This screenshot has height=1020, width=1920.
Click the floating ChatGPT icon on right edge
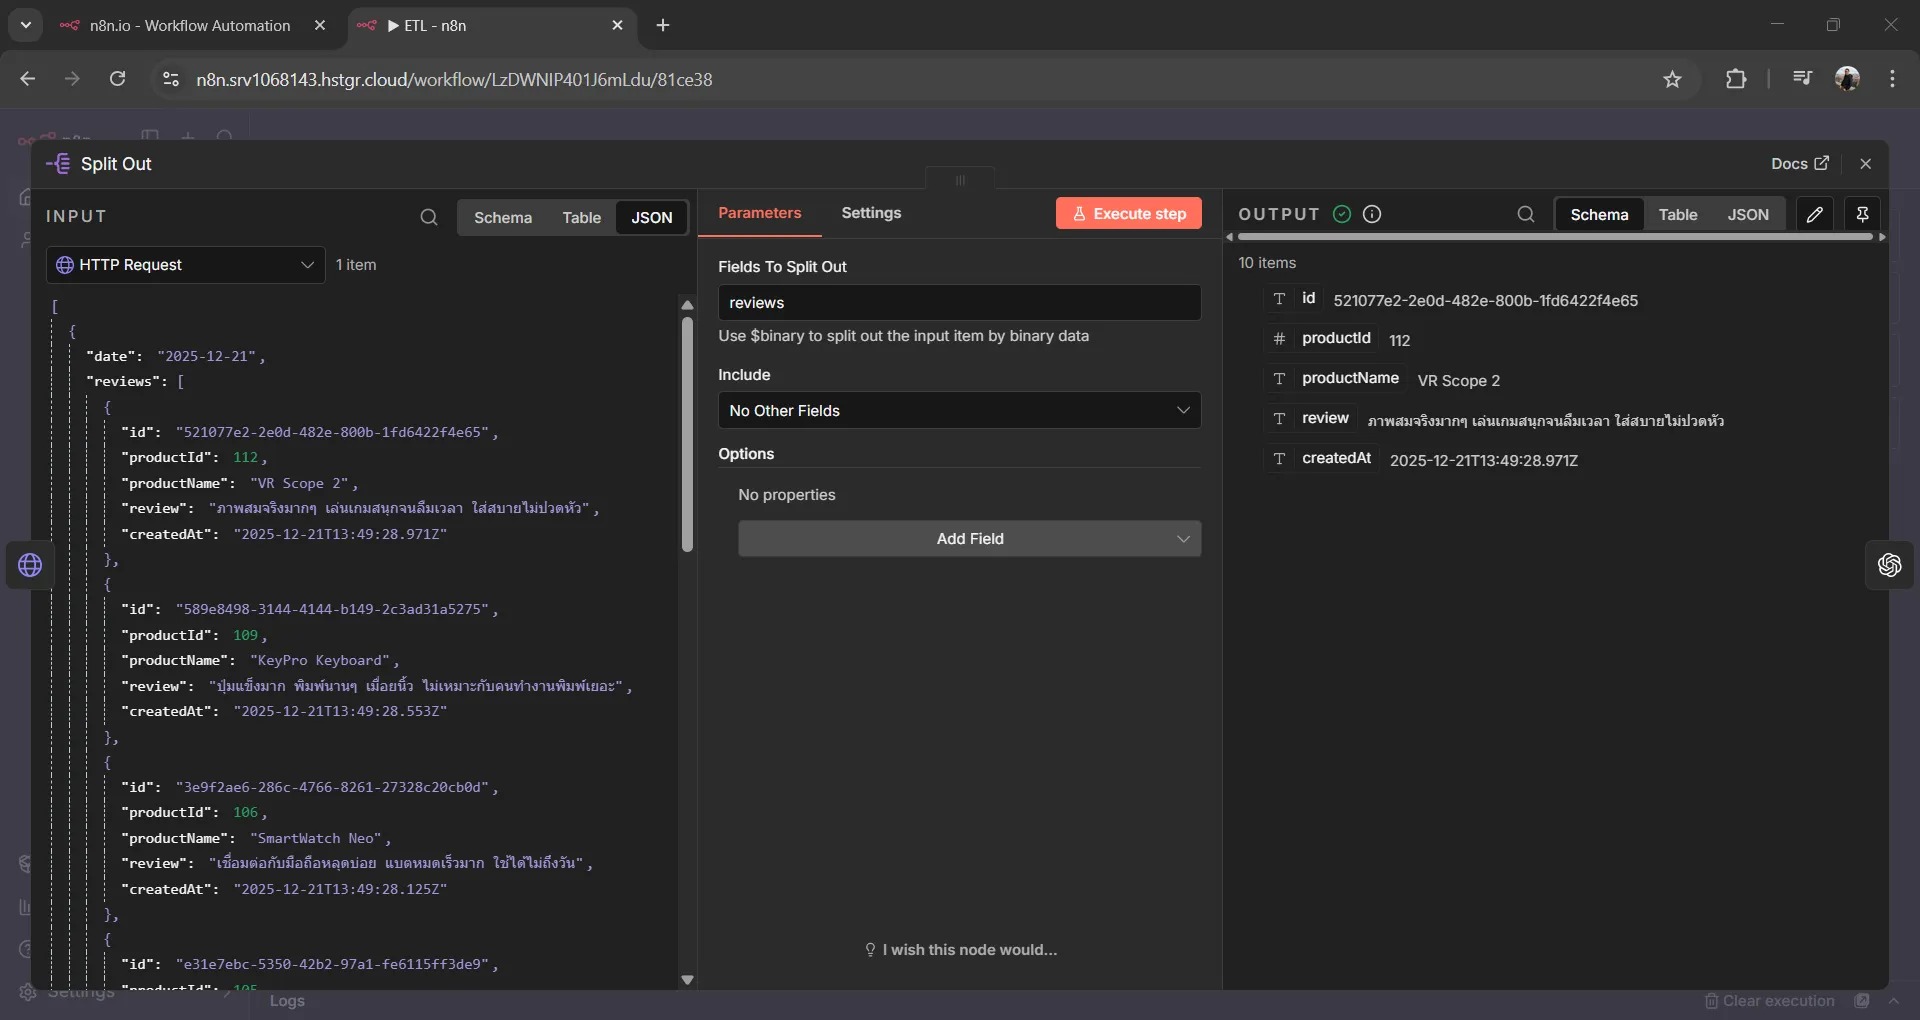tap(1889, 565)
